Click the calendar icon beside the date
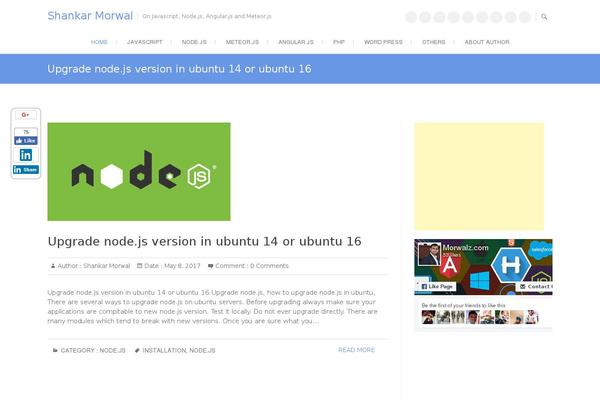 [140, 266]
